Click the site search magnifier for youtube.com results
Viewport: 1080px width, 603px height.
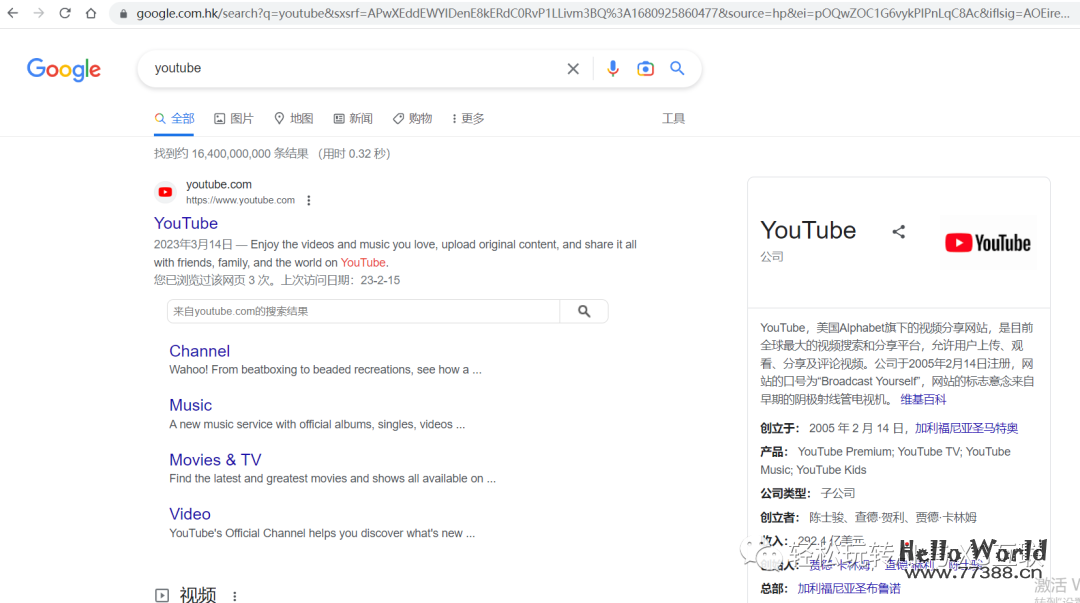click(x=583, y=311)
